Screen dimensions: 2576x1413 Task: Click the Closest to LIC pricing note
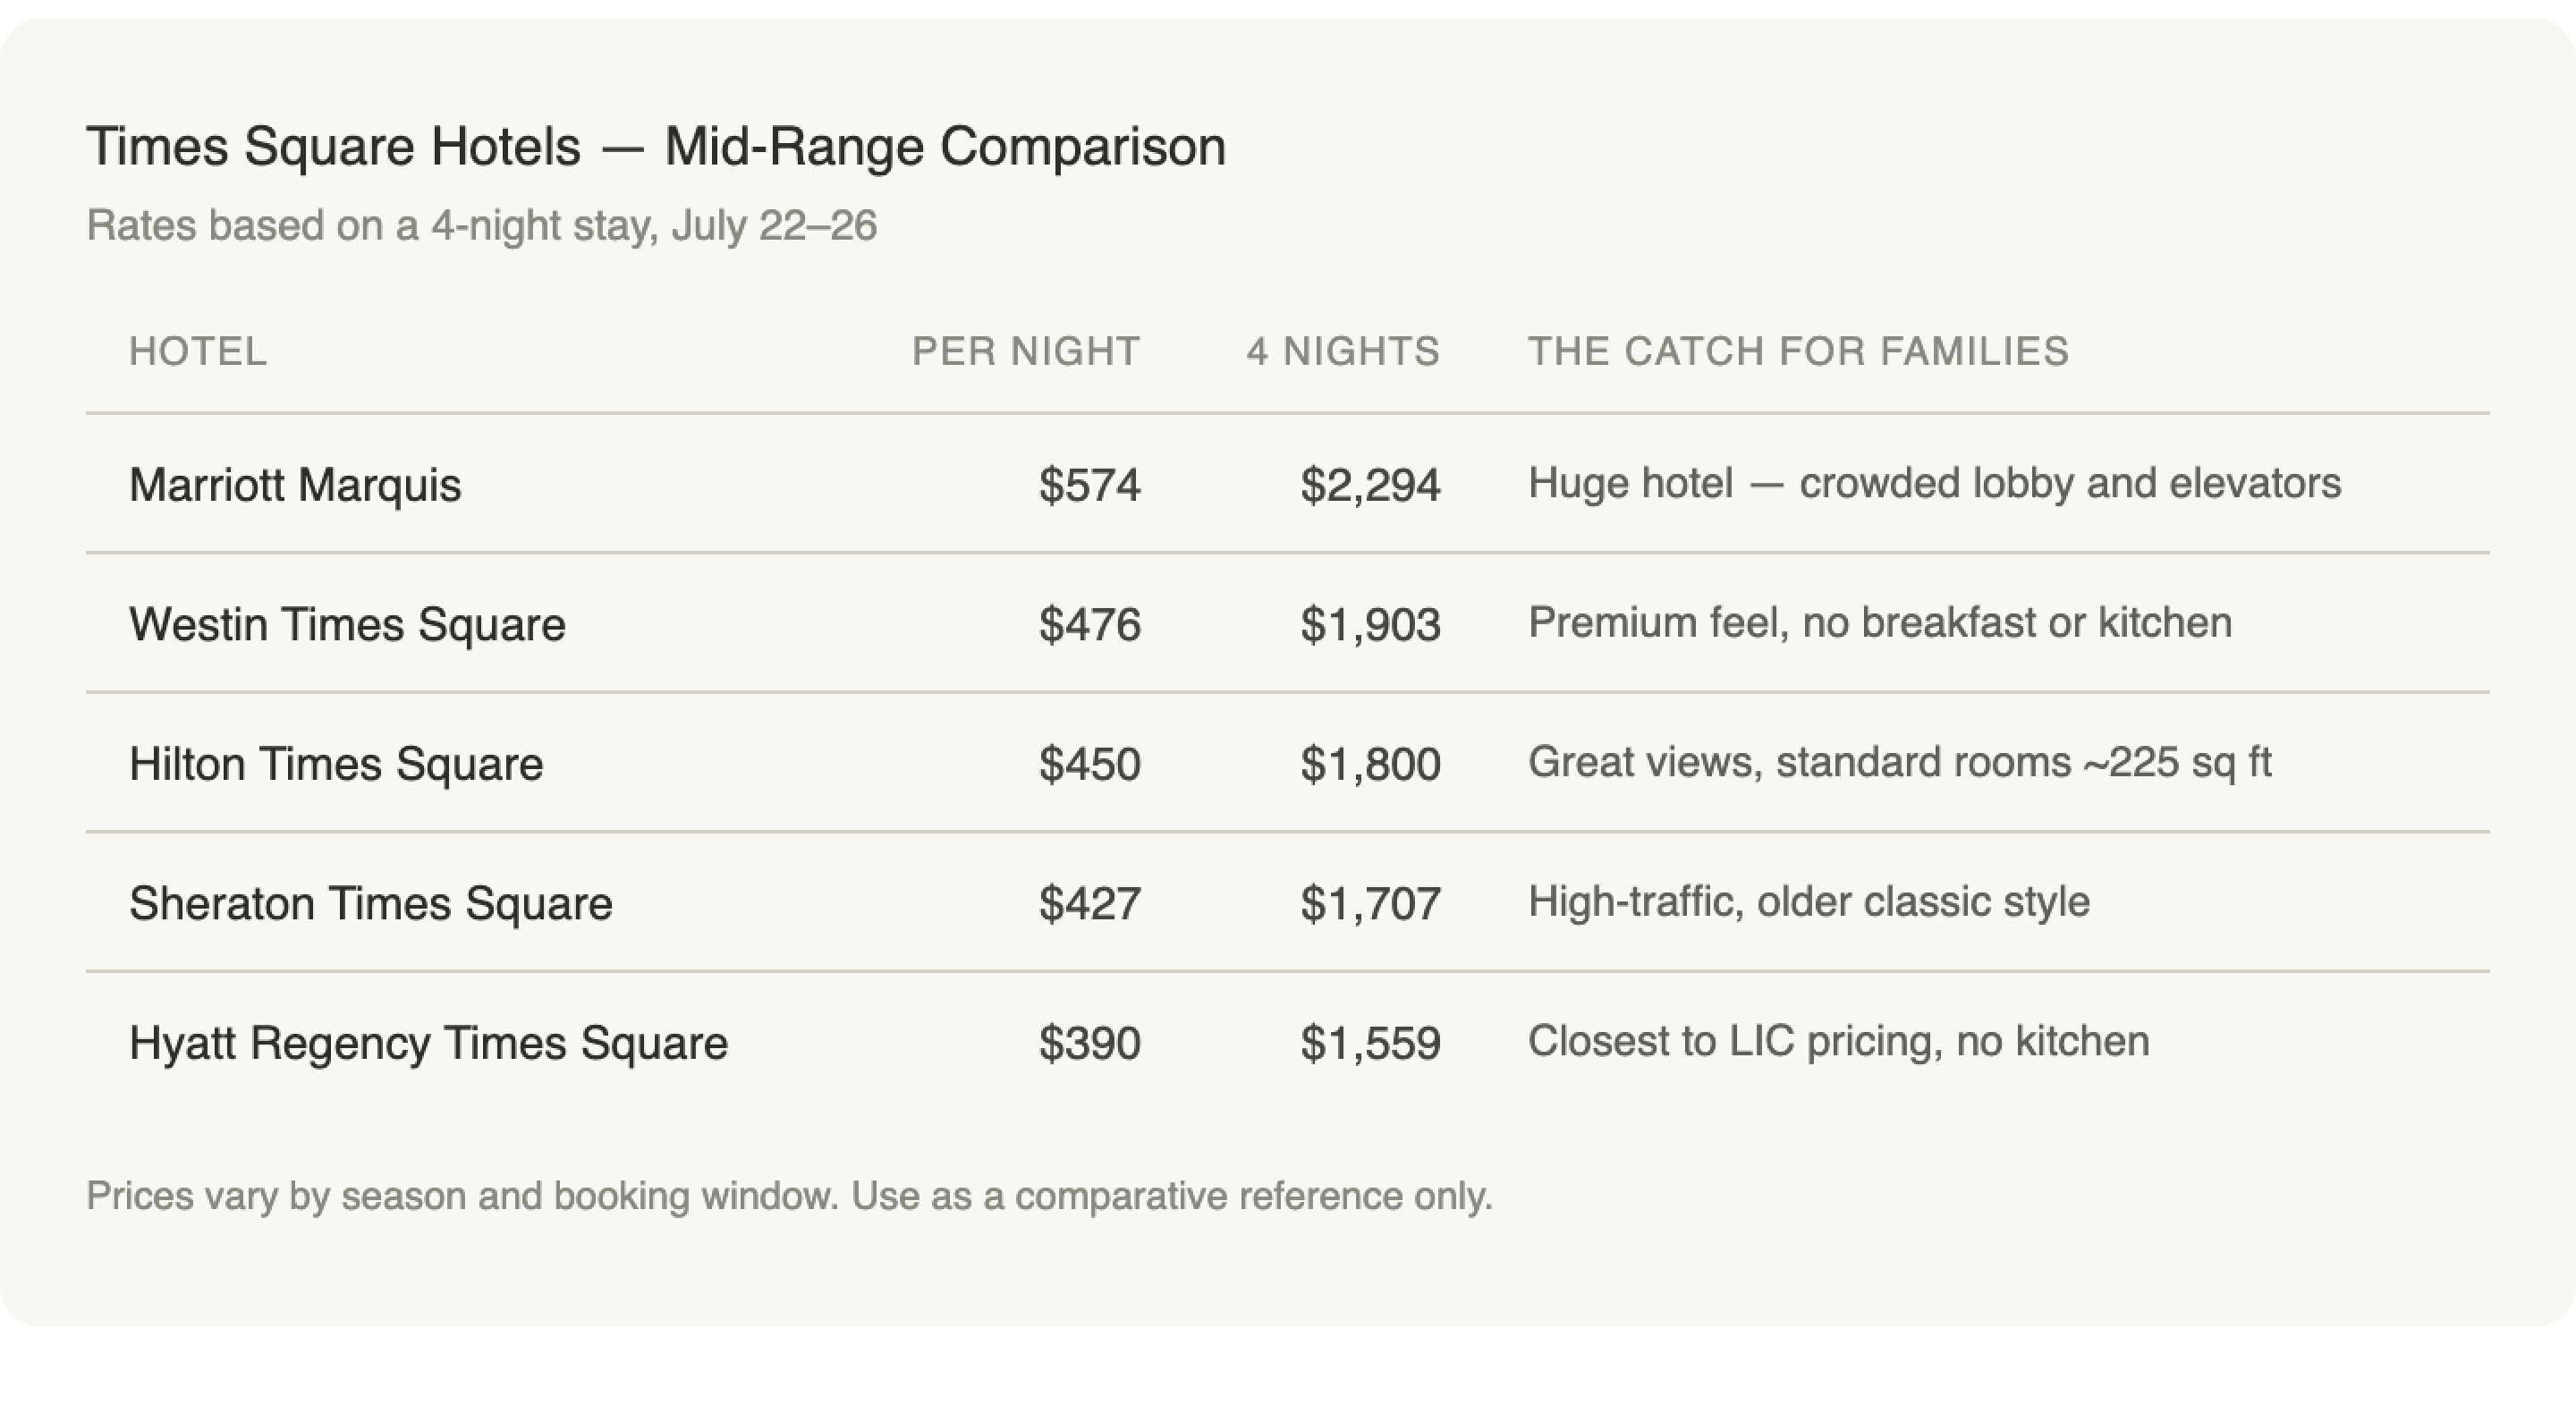[x=1838, y=1041]
